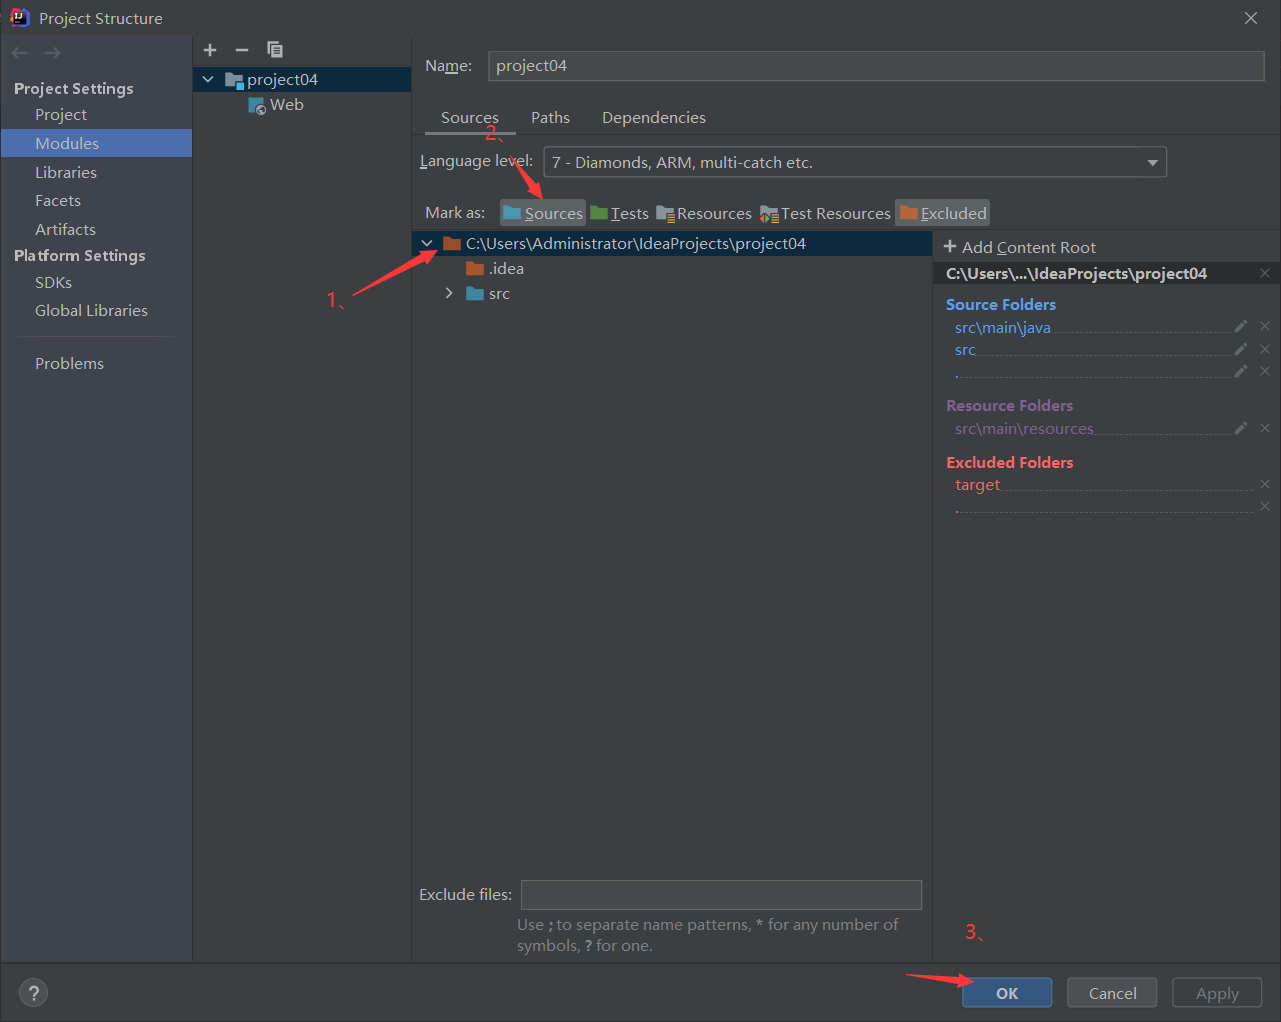The image size is (1281, 1022).
Task: Click the back navigation arrow
Action: (x=20, y=53)
